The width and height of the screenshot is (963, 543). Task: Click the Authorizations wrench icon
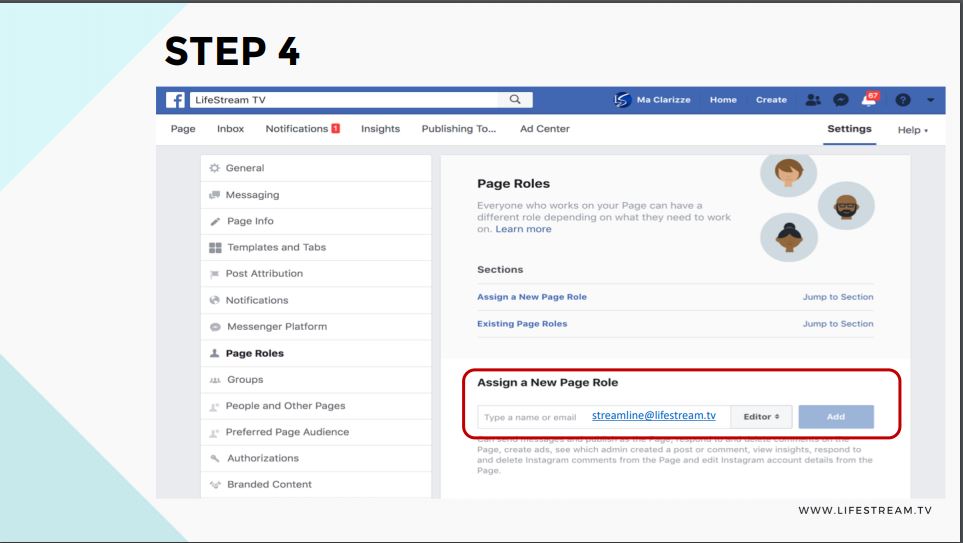pos(215,458)
